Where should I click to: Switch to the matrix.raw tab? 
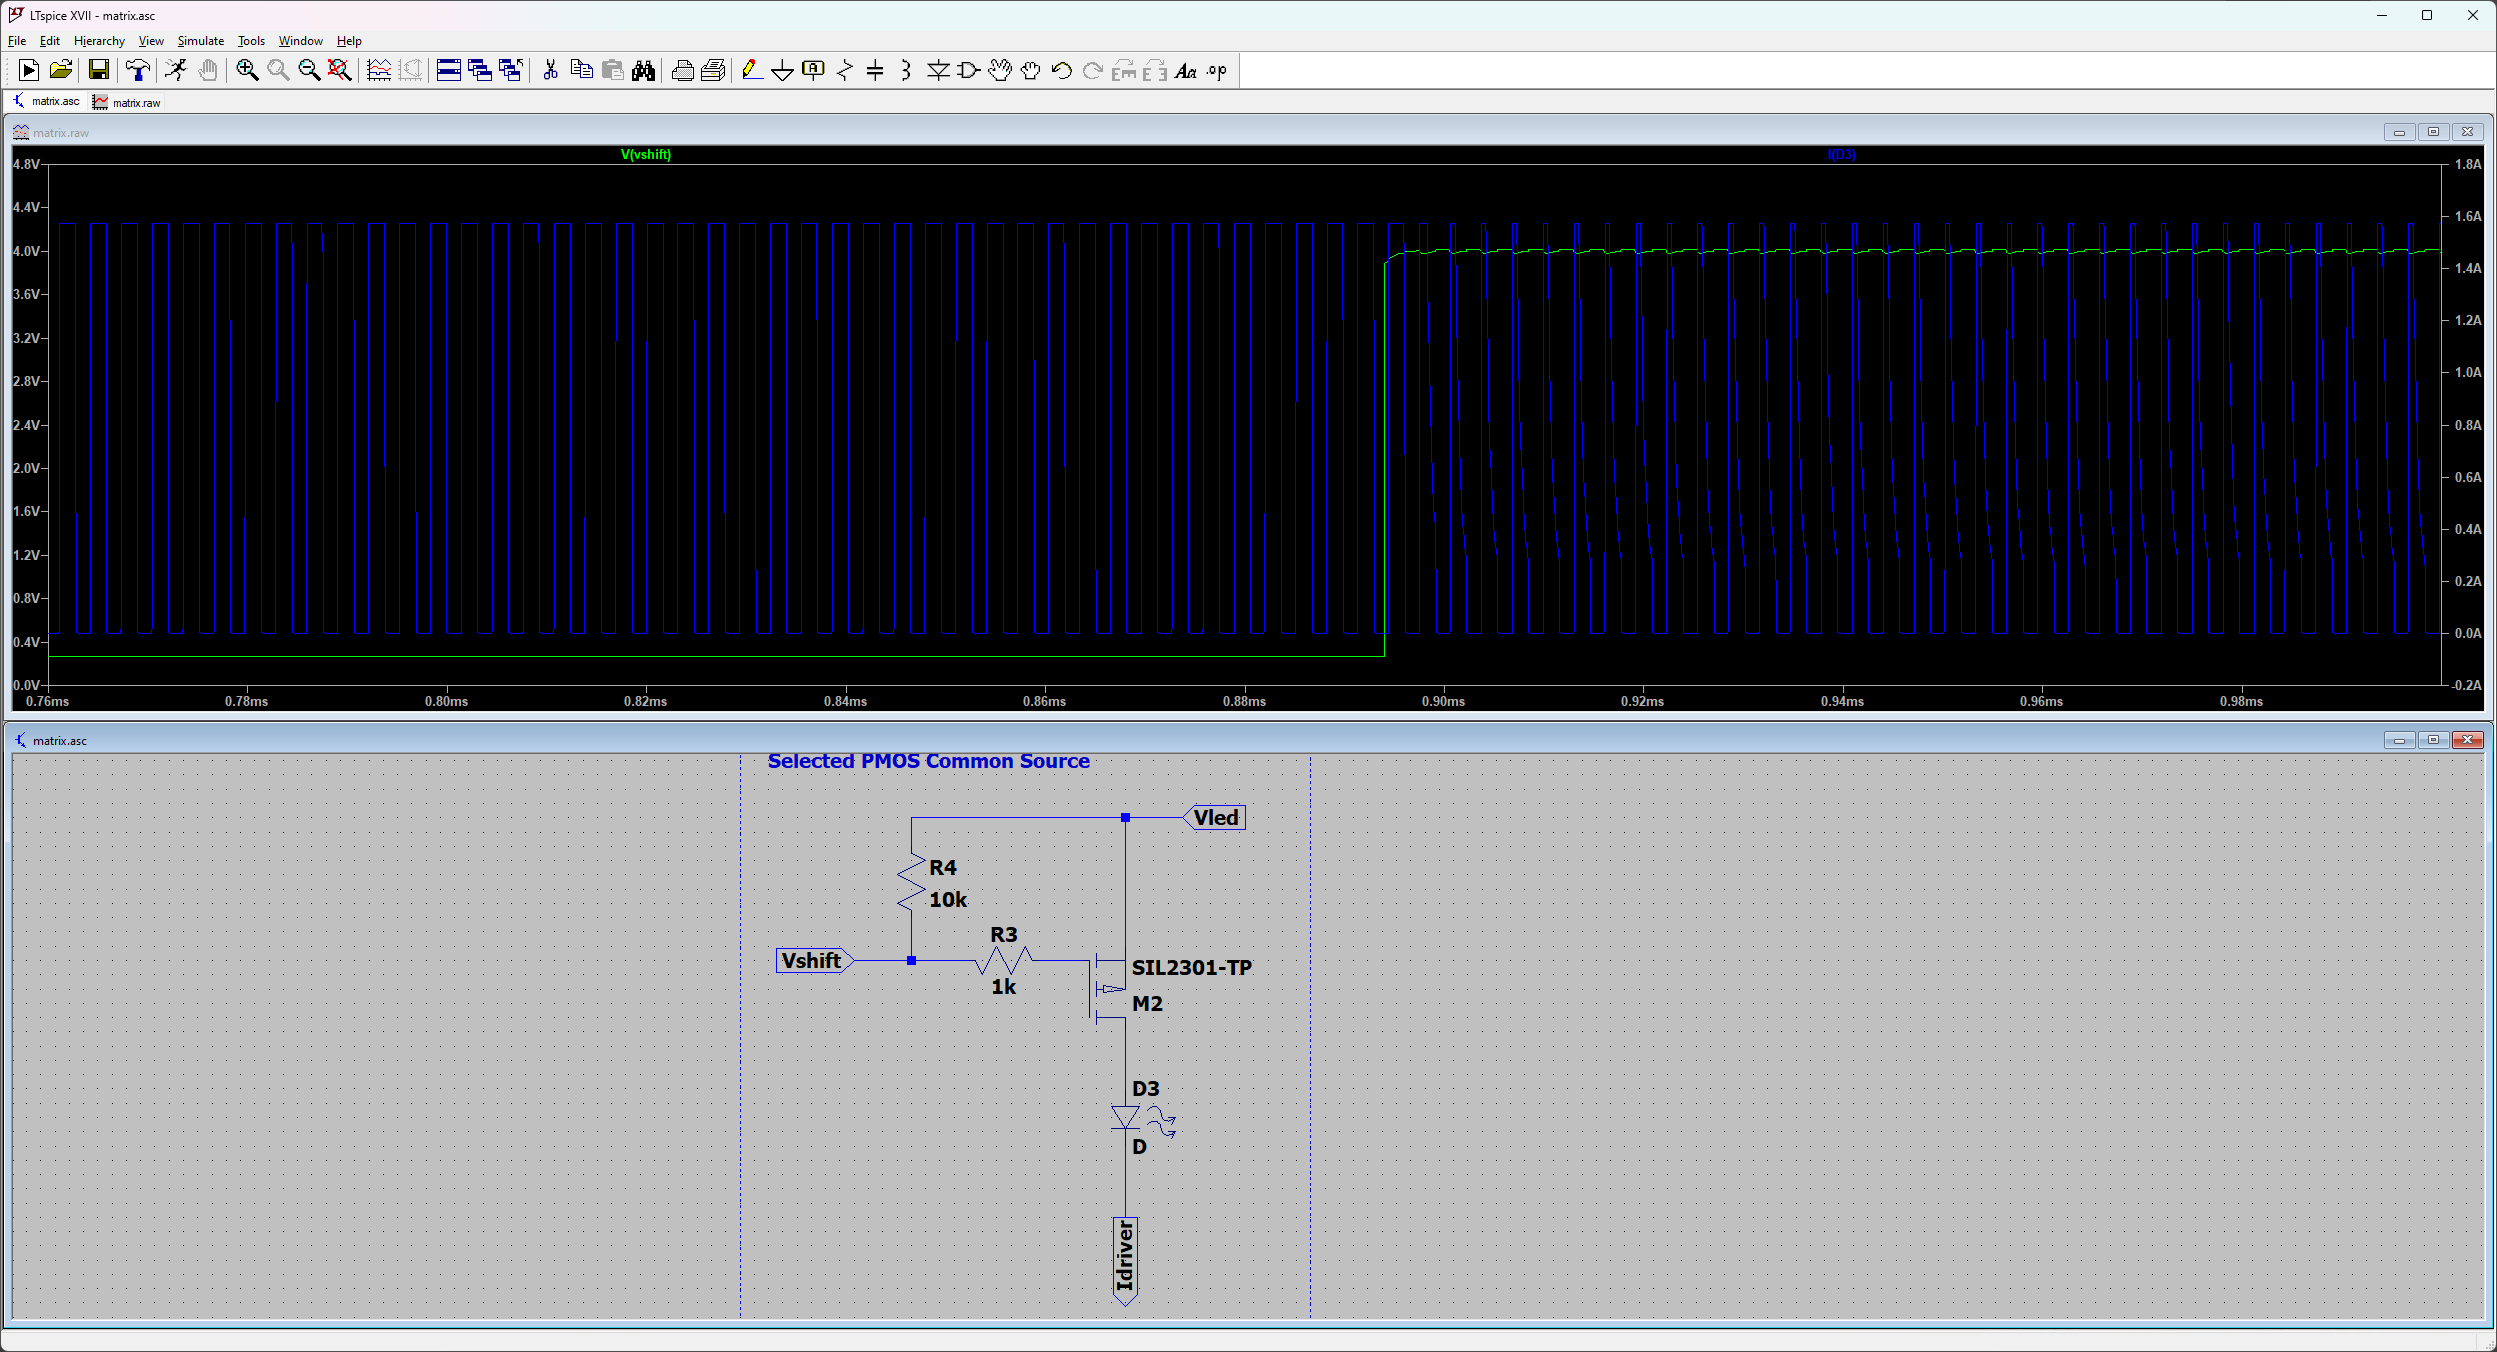click(x=127, y=102)
